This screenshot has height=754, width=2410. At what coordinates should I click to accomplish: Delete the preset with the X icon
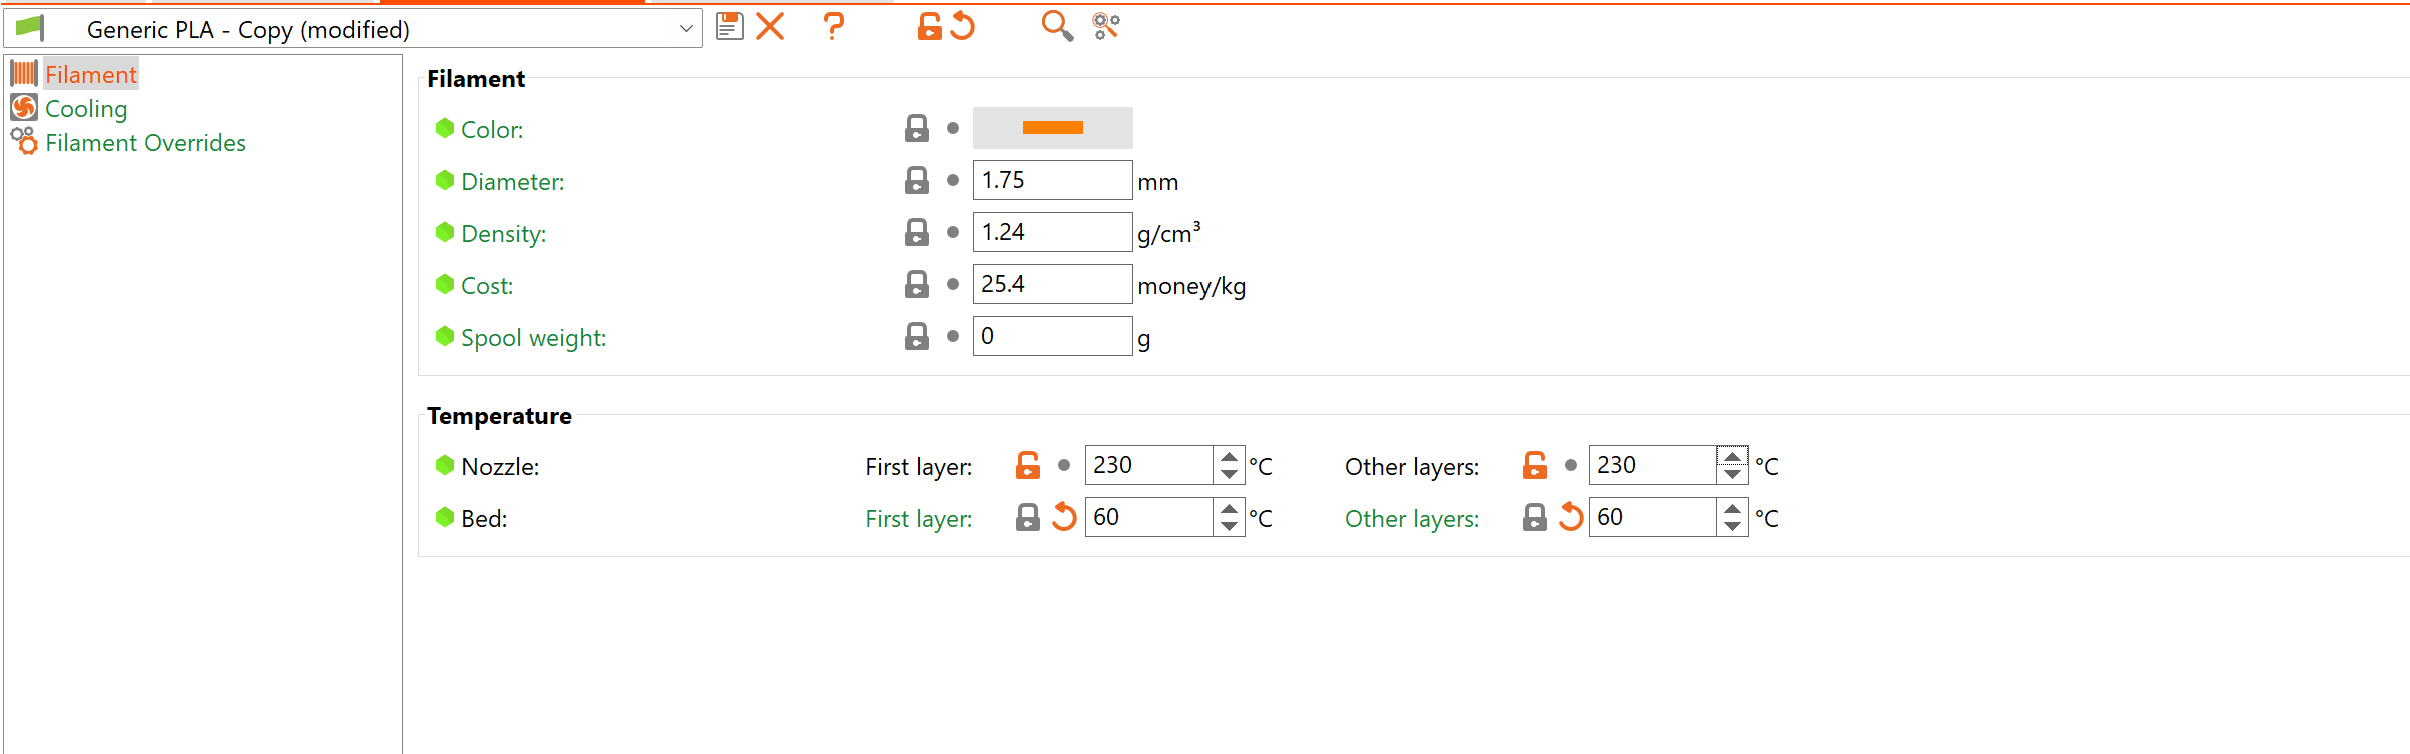click(770, 26)
